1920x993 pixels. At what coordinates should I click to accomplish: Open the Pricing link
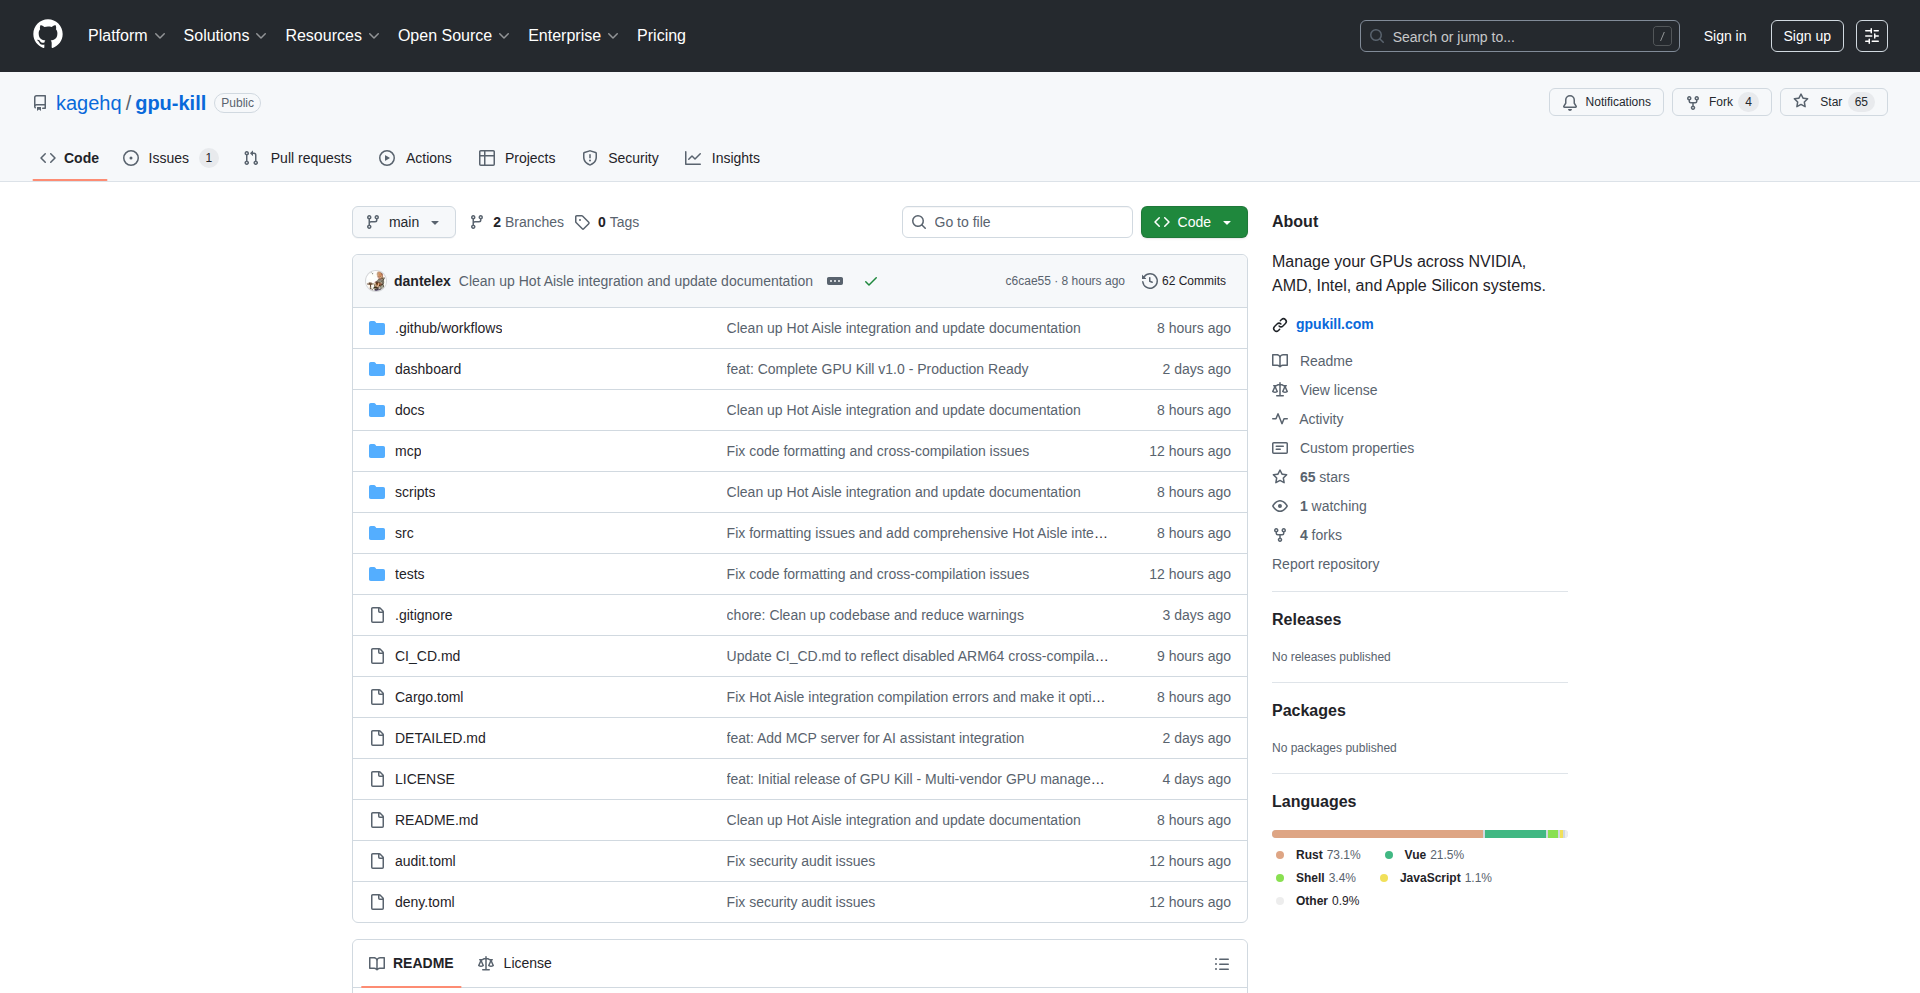pyautogui.click(x=661, y=36)
